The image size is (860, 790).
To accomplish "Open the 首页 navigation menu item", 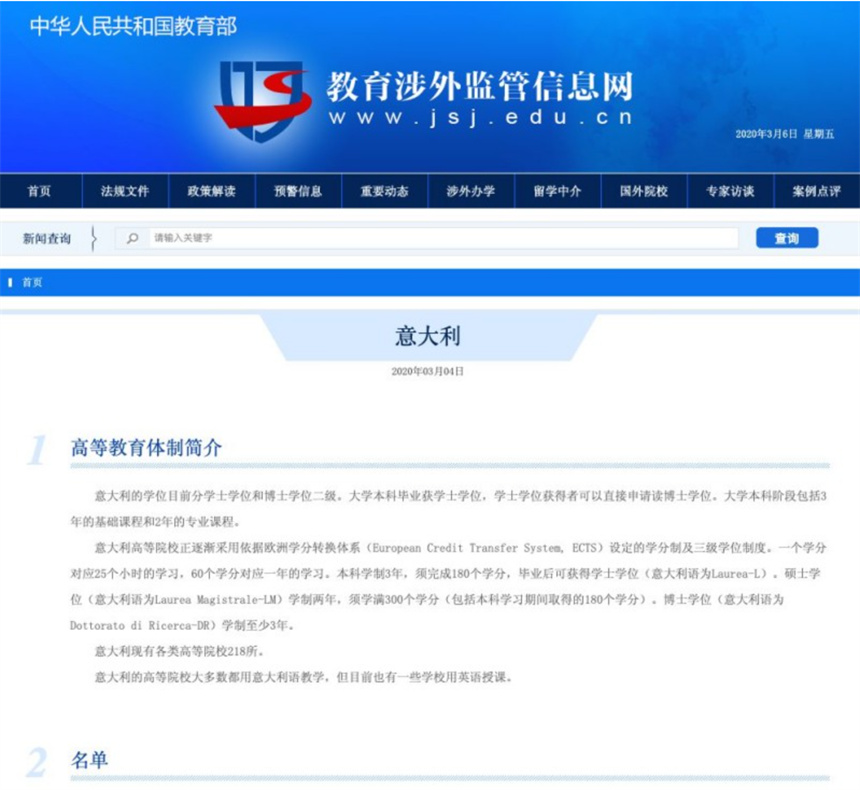I will pos(39,191).
